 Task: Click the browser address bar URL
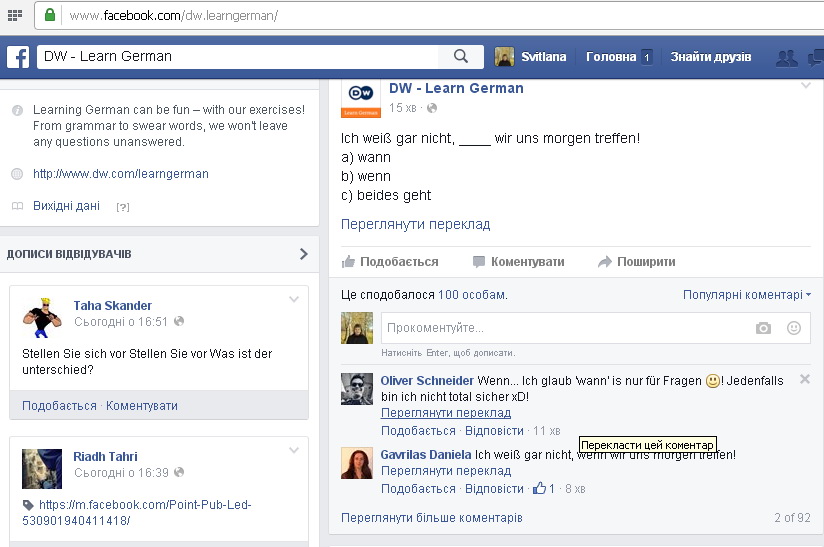(x=173, y=16)
